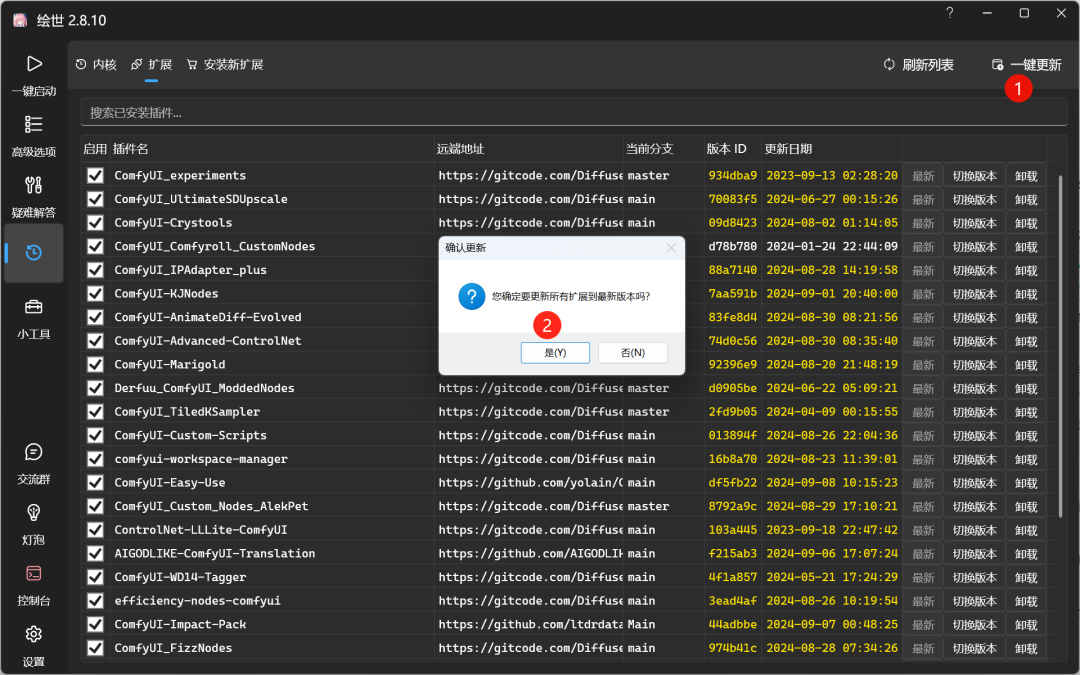This screenshot has width=1080, height=675.
Task: Open the 交流群 chat icon
Action: (33, 461)
